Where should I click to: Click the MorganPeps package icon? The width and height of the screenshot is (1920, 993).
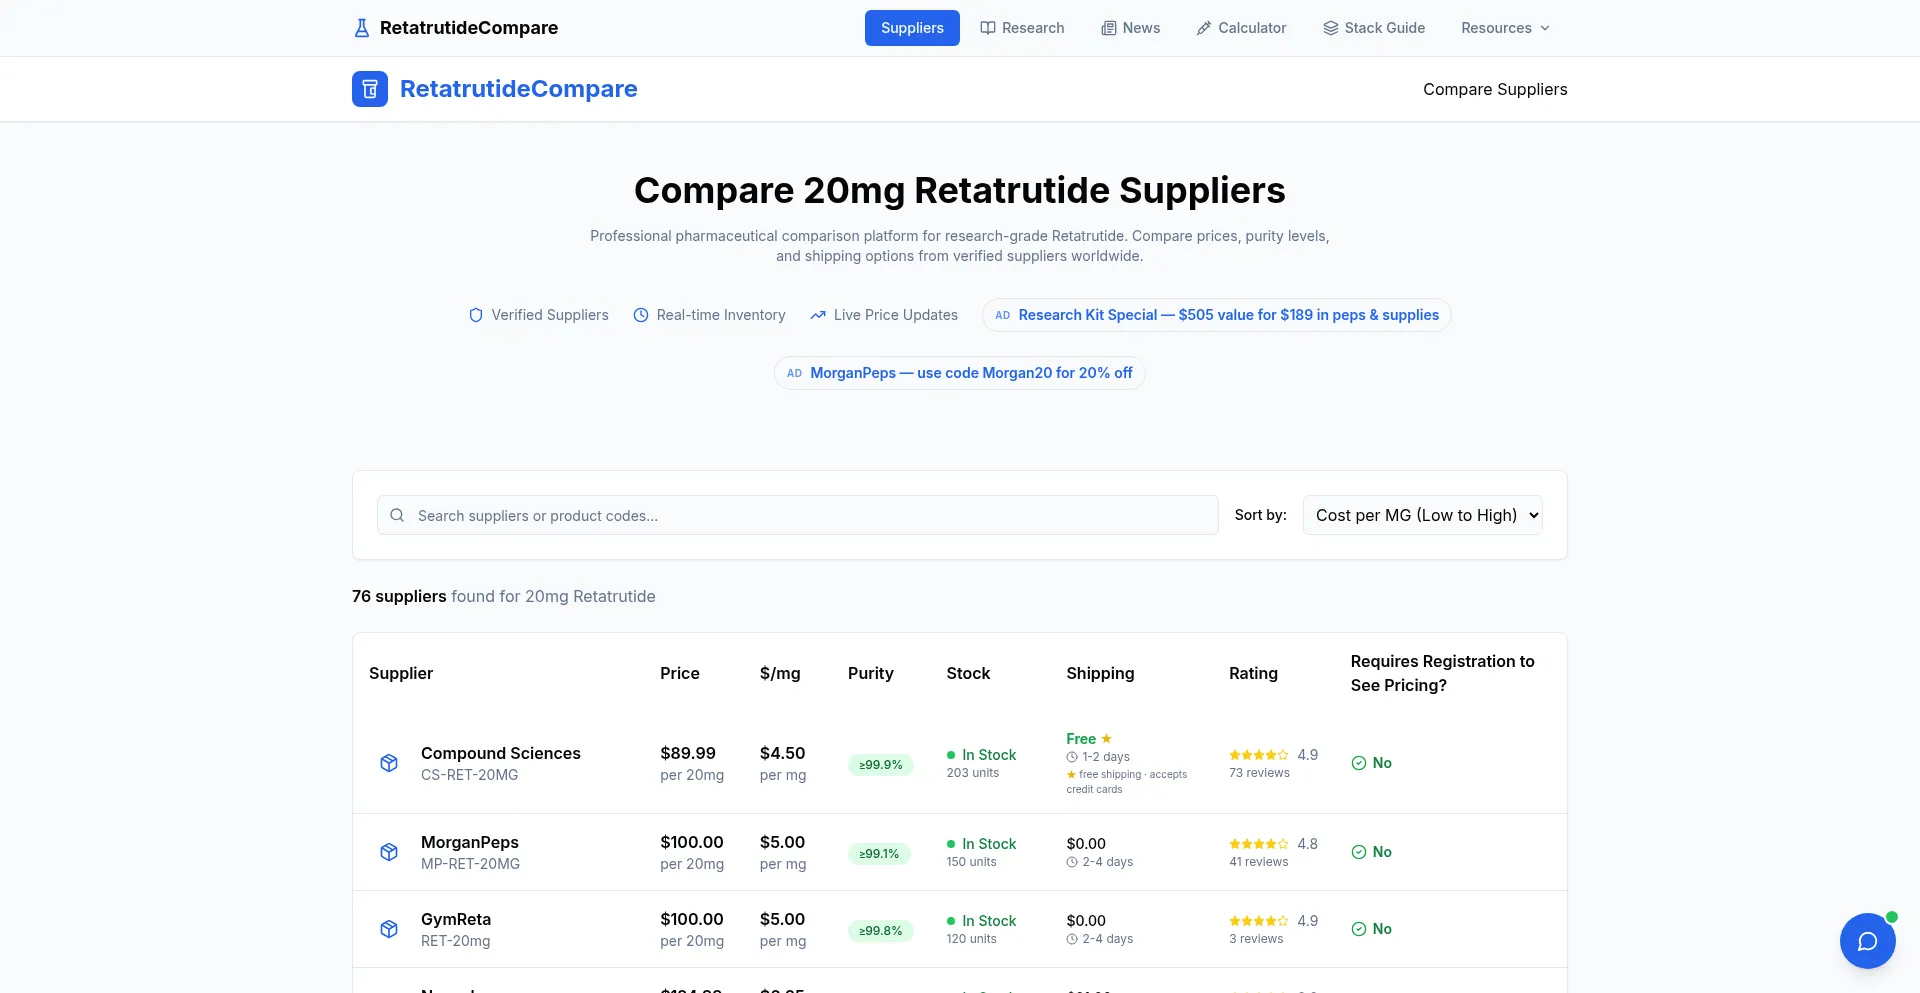389,852
